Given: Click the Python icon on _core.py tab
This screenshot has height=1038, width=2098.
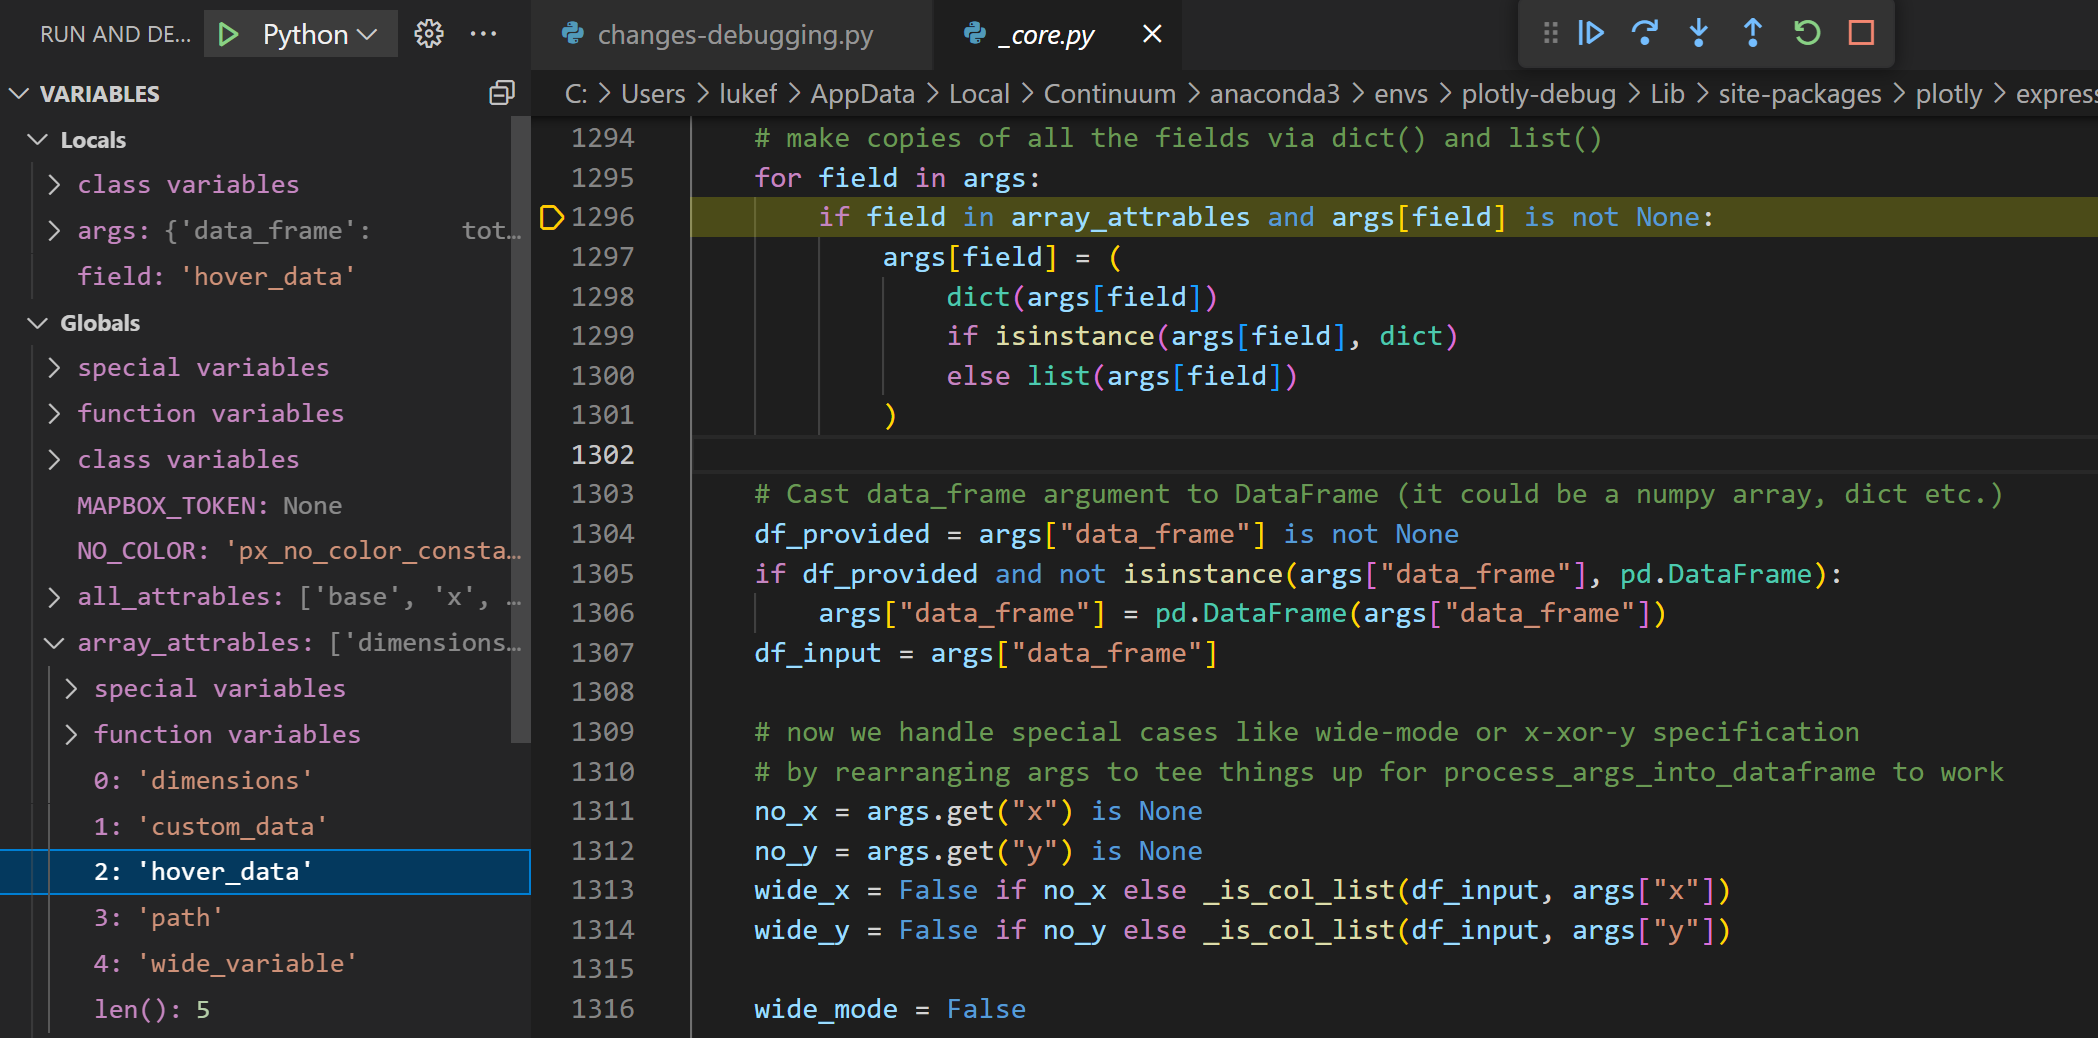Looking at the screenshot, I should (974, 34).
